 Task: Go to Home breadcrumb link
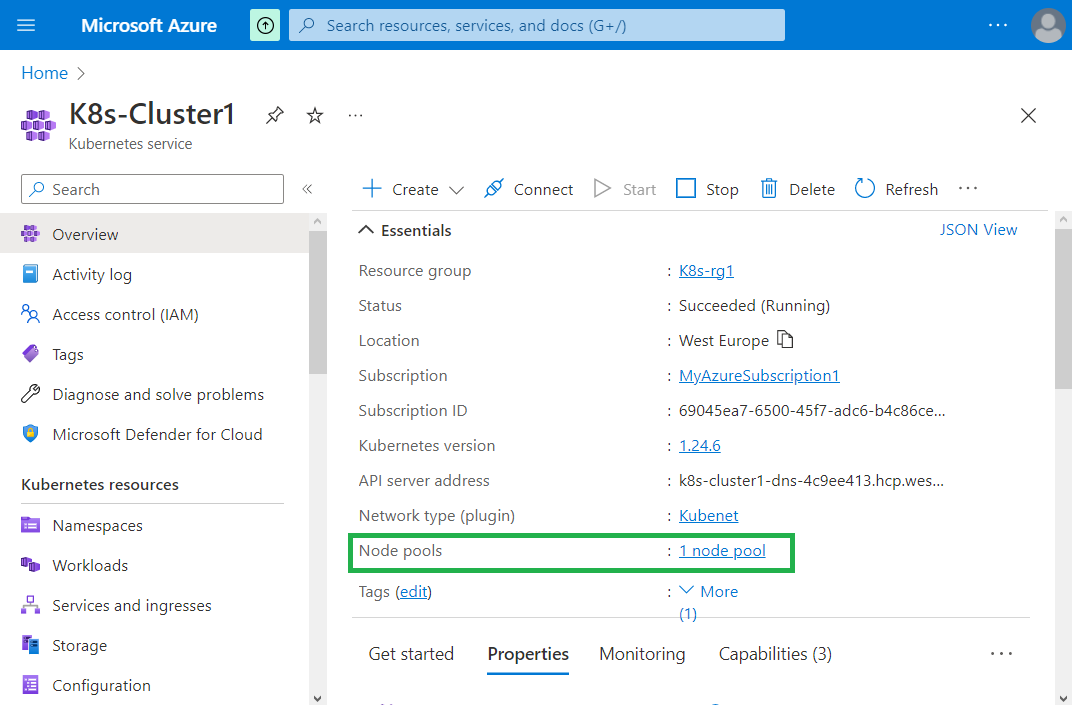point(44,73)
